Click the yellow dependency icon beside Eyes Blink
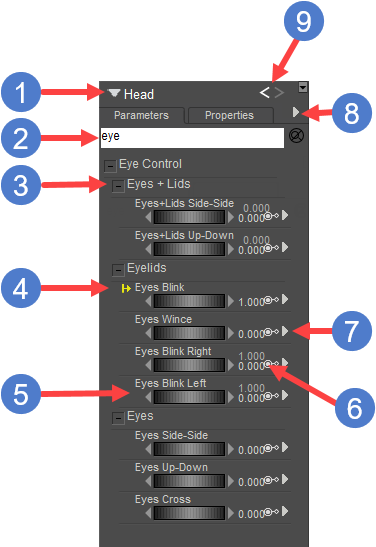Image resolution: width=376 pixels, height=547 pixels. (126, 289)
